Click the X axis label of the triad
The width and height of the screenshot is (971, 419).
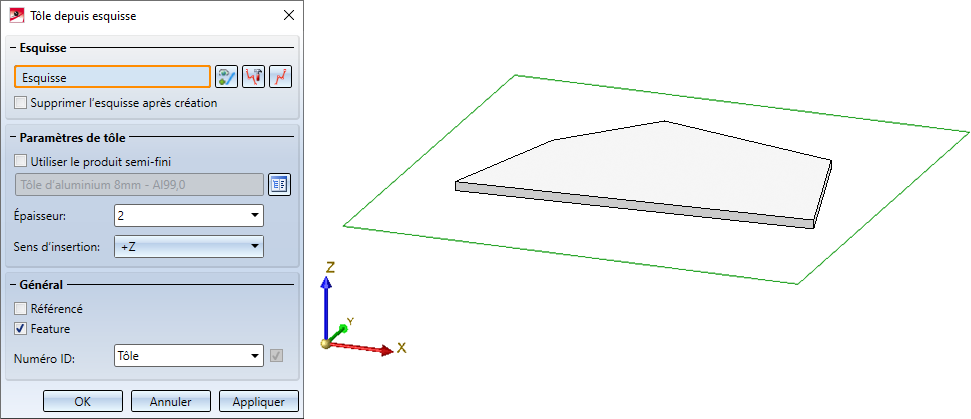(401, 348)
